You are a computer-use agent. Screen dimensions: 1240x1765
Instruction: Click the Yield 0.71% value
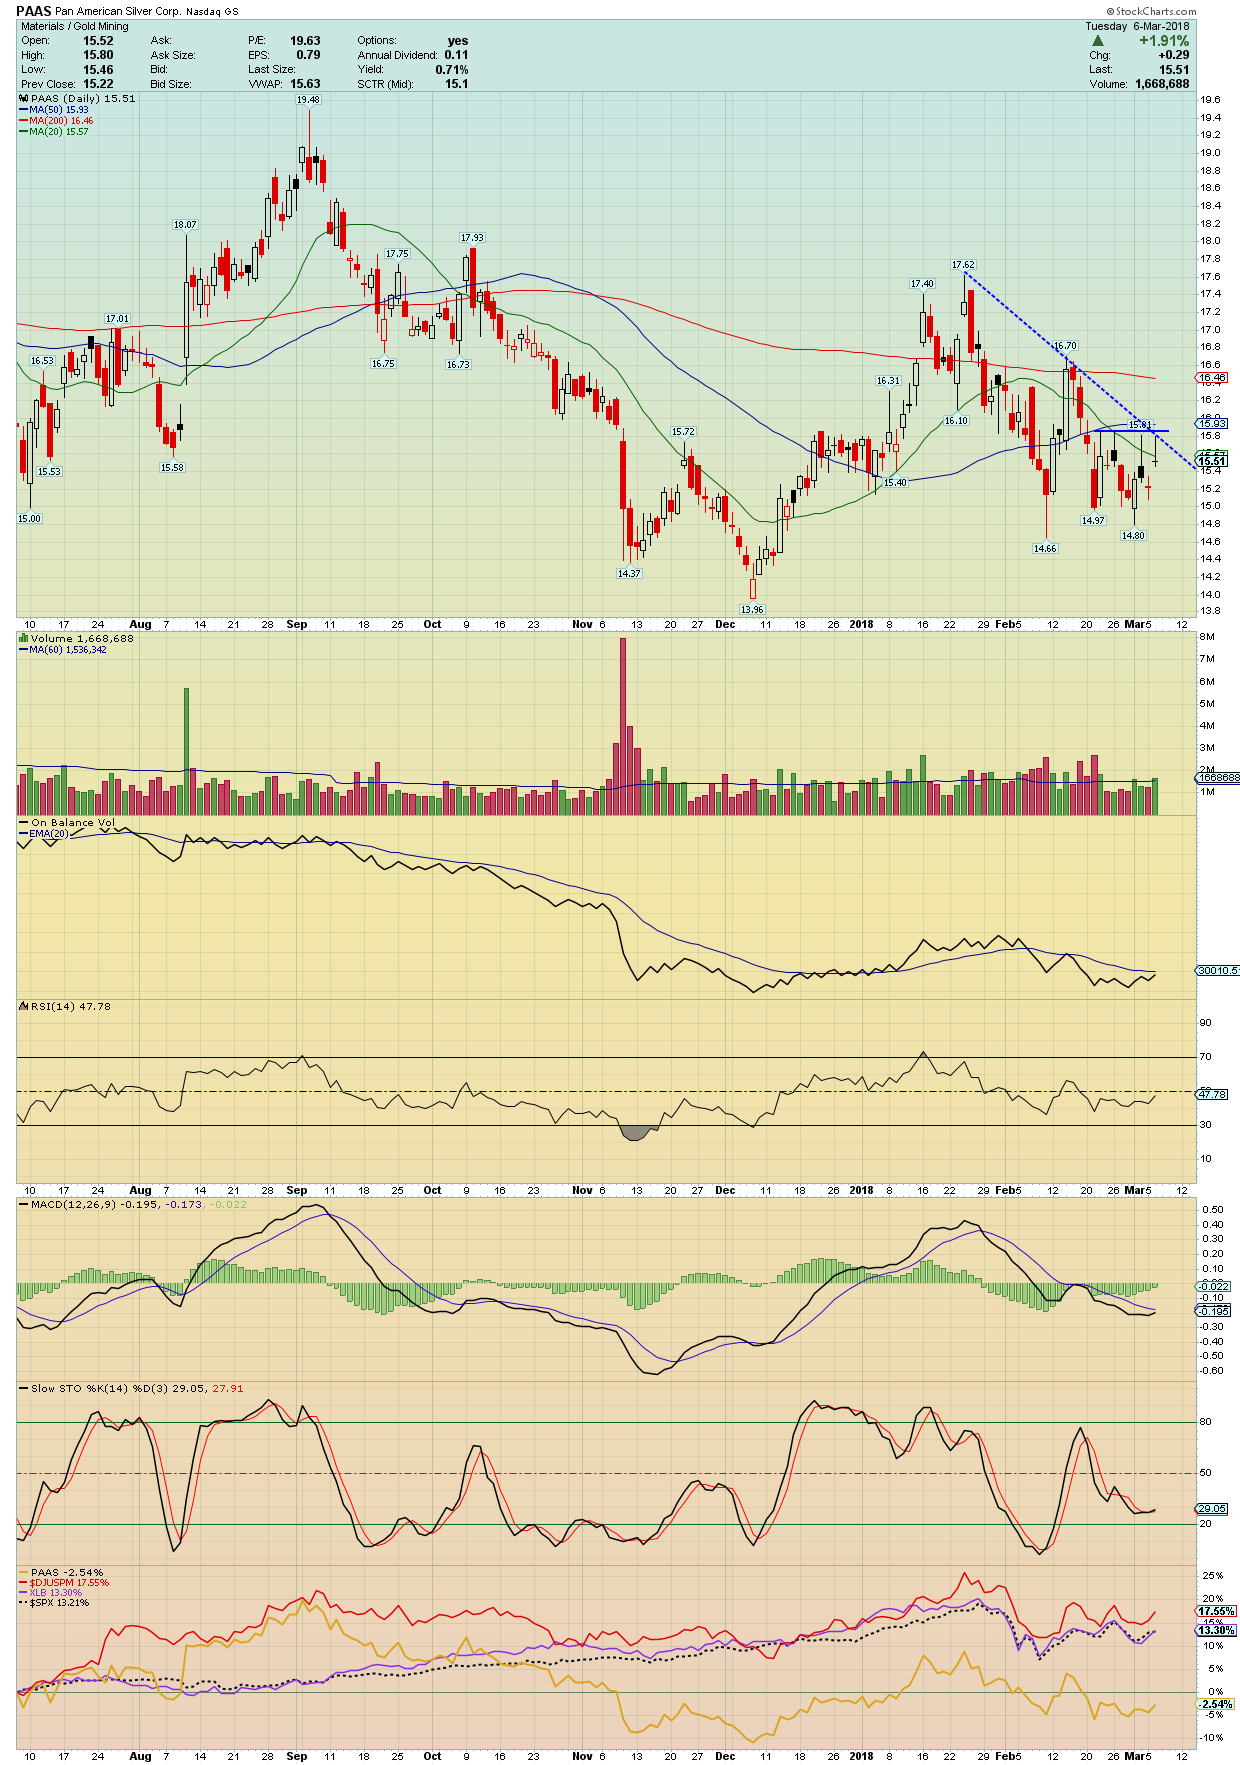coord(451,70)
